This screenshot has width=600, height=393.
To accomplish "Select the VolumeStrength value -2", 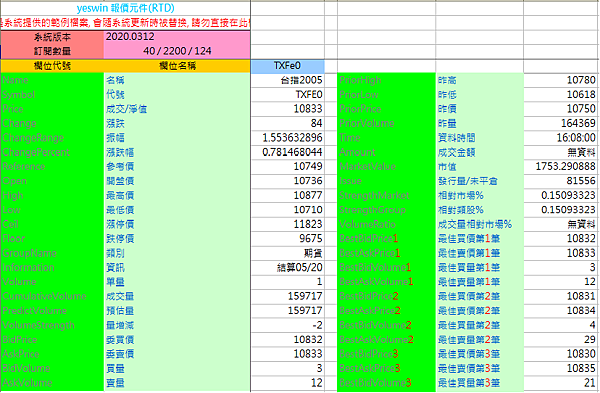I will (x=288, y=325).
